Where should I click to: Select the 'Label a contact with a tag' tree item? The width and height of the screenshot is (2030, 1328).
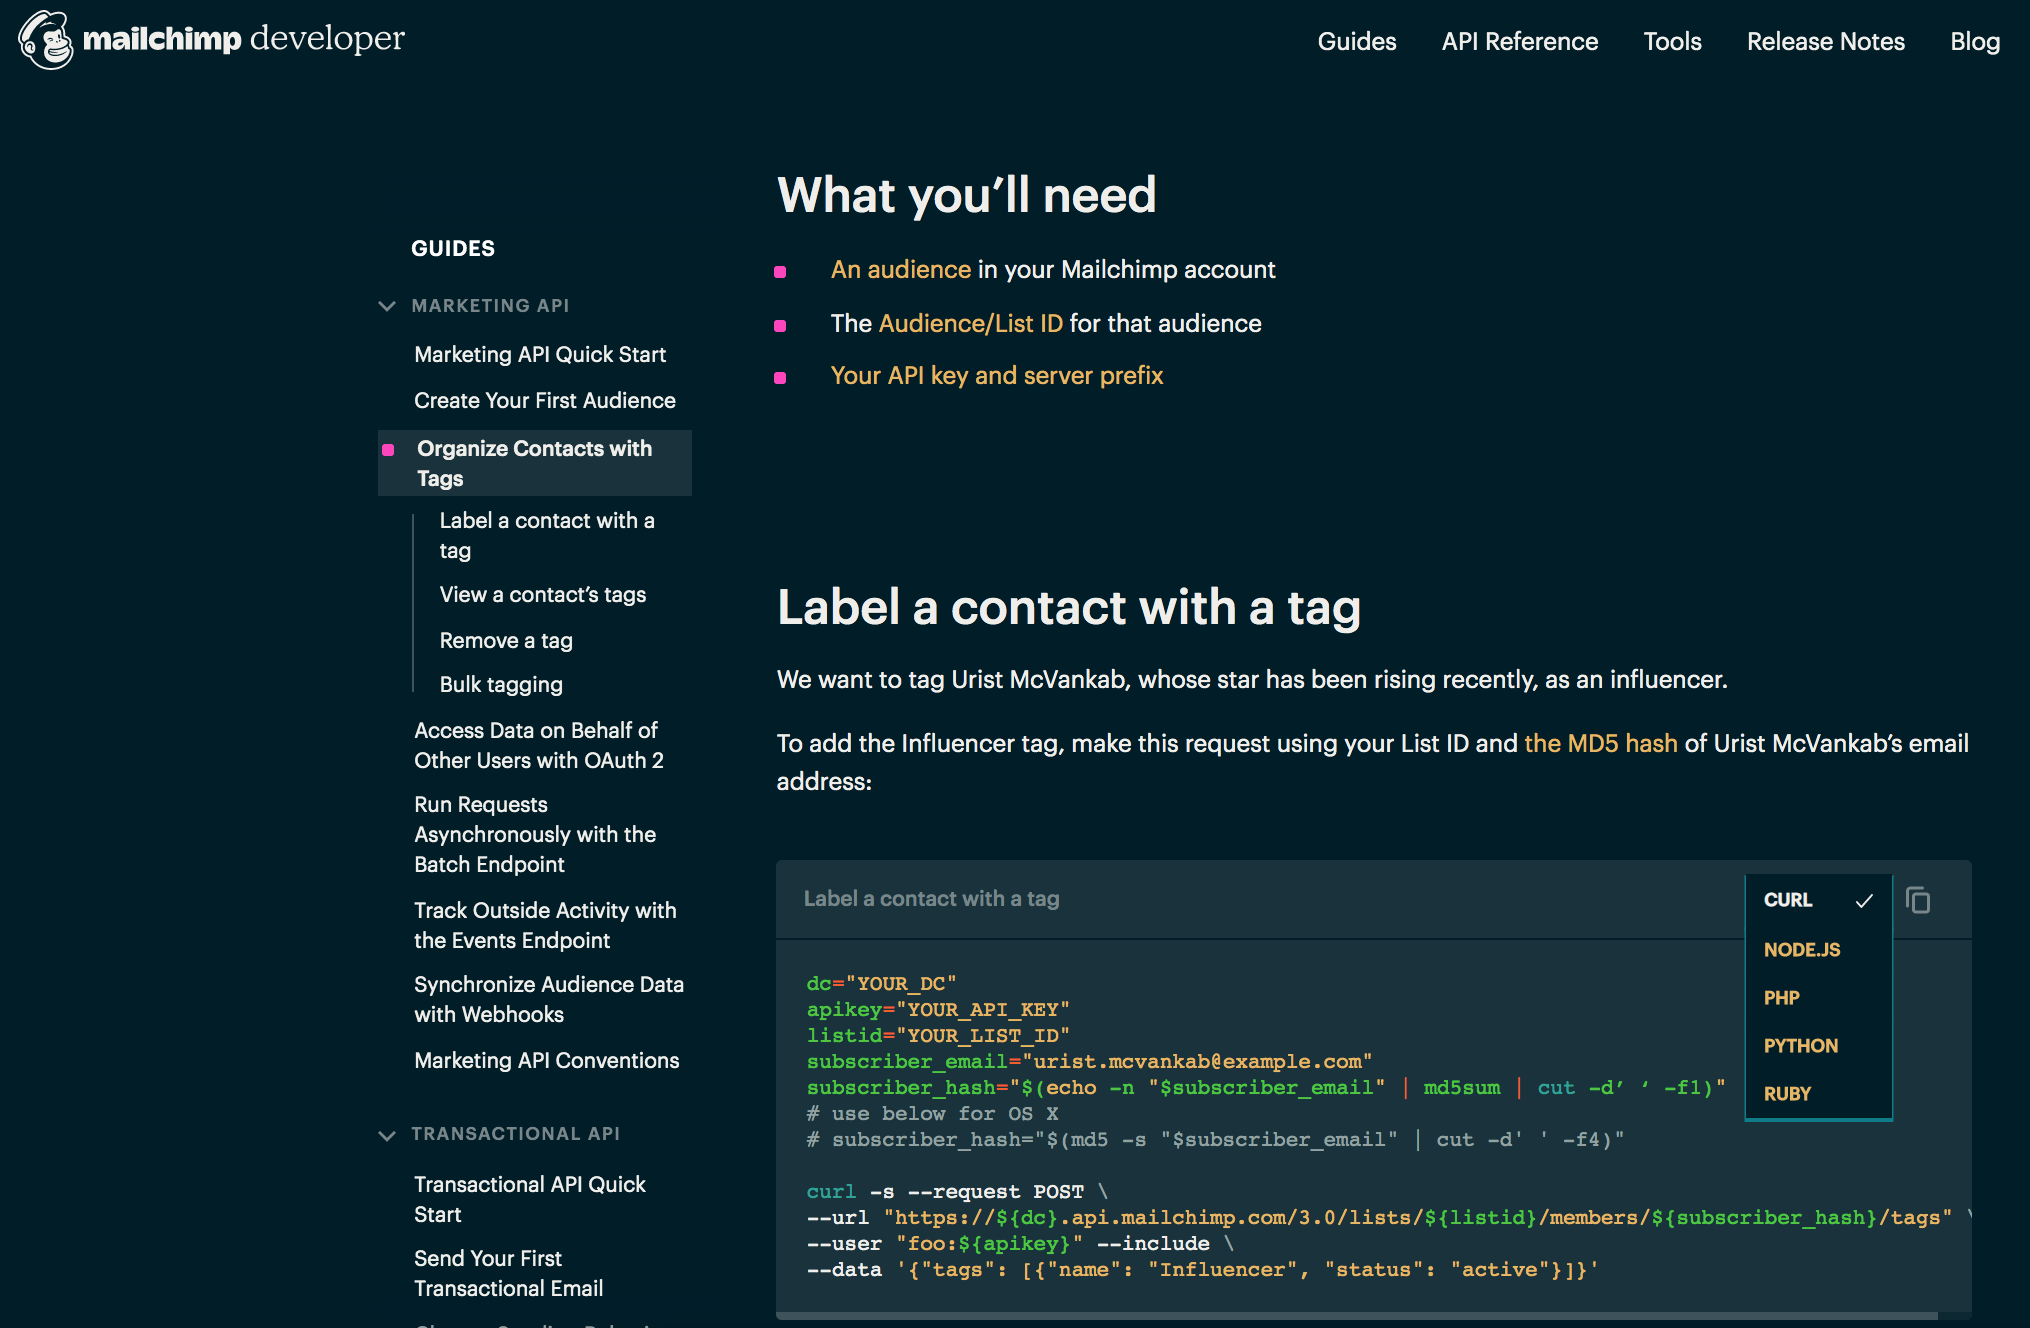click(548, 534)
